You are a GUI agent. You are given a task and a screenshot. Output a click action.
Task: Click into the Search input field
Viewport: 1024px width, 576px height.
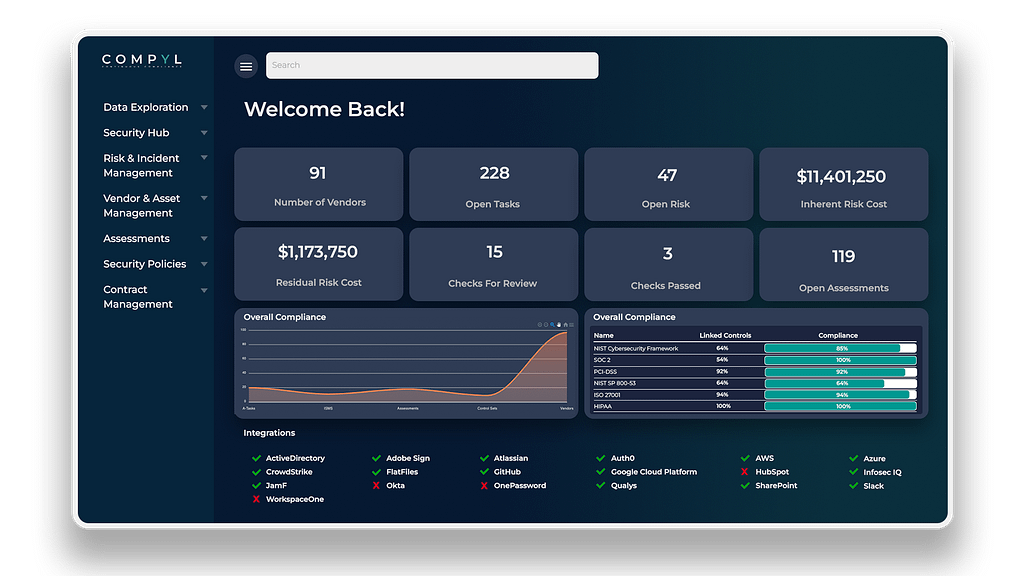(x=432, y=65)
